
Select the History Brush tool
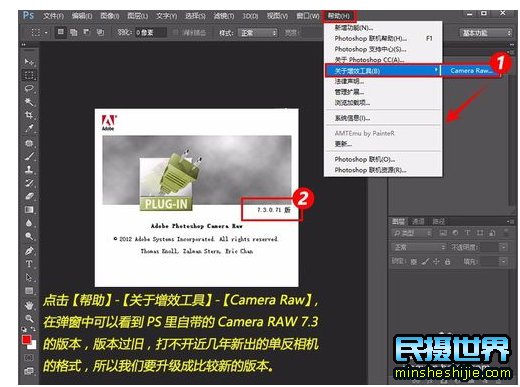pos(29,183)
